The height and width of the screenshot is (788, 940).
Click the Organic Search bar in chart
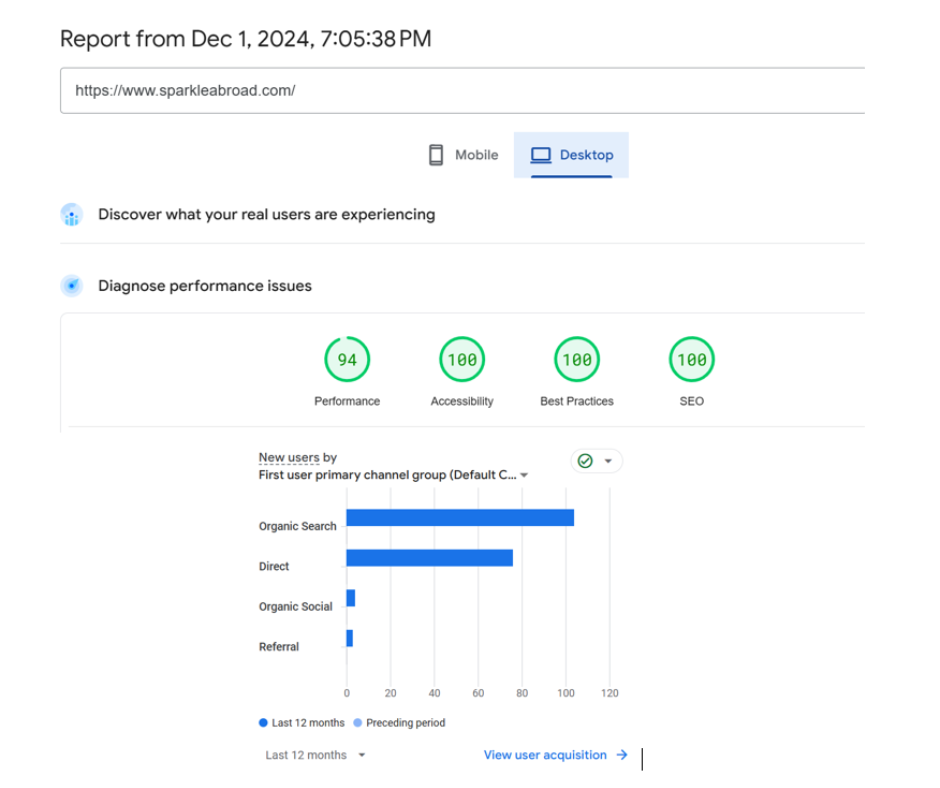click(x=460, y=518)
